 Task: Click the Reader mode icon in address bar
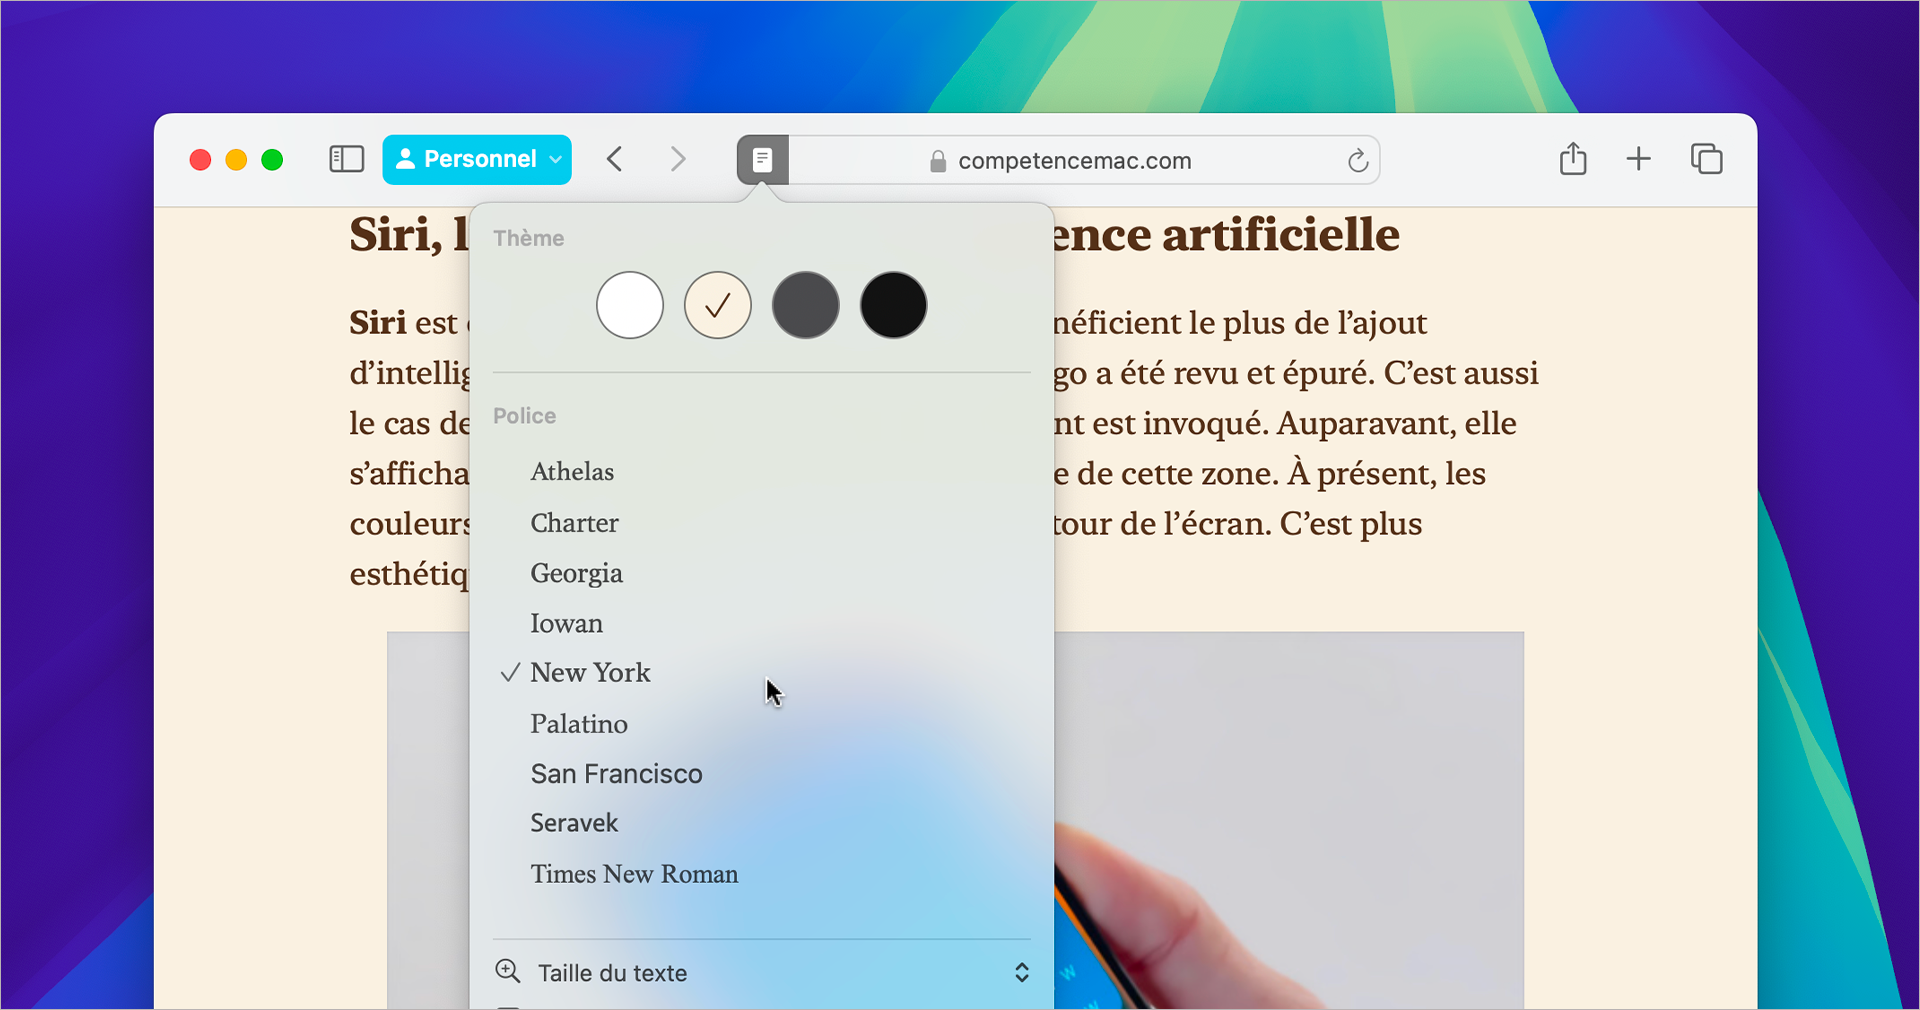point(762,160)
